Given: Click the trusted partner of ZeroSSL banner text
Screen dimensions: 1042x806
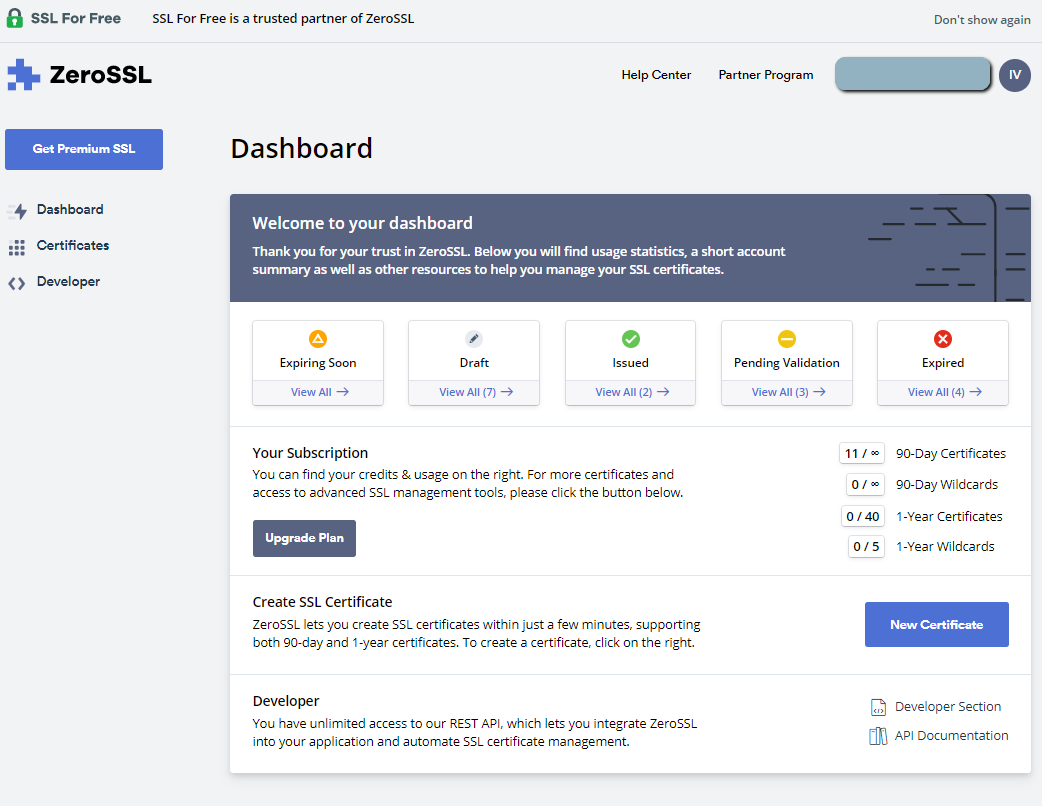Looking at the screenshot, I should tap(283, 19).
